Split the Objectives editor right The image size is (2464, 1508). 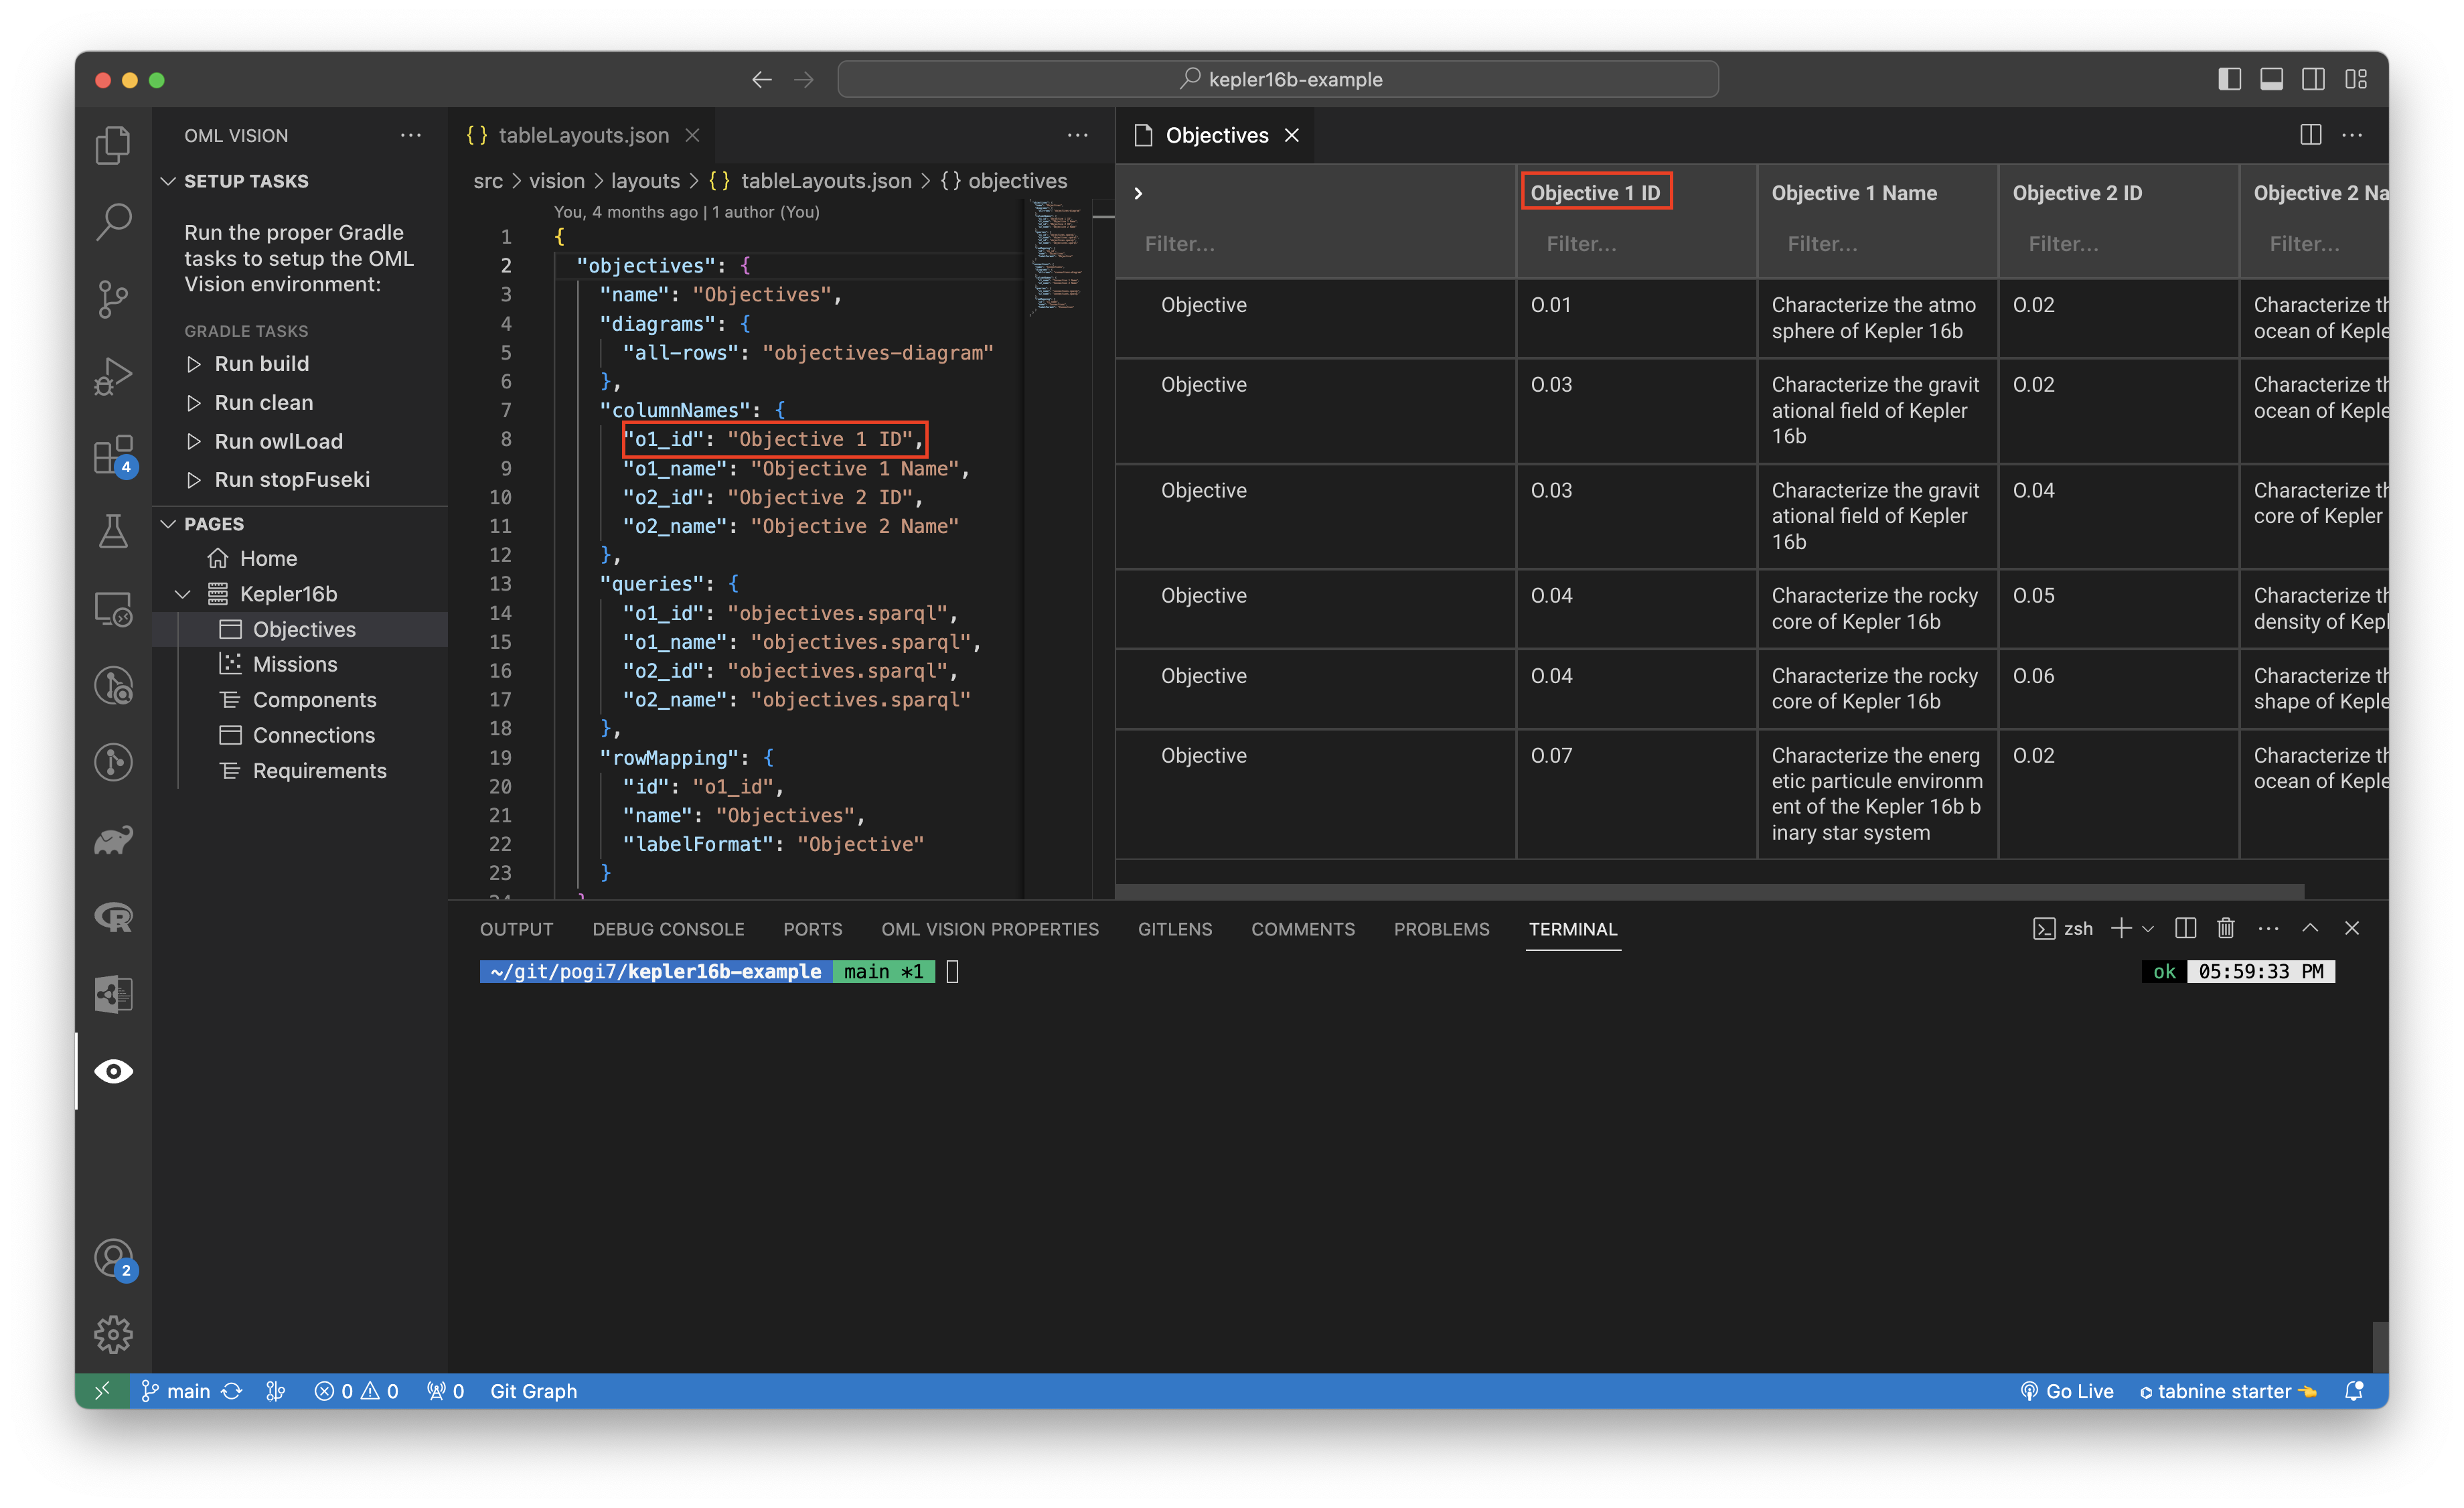2310,135
